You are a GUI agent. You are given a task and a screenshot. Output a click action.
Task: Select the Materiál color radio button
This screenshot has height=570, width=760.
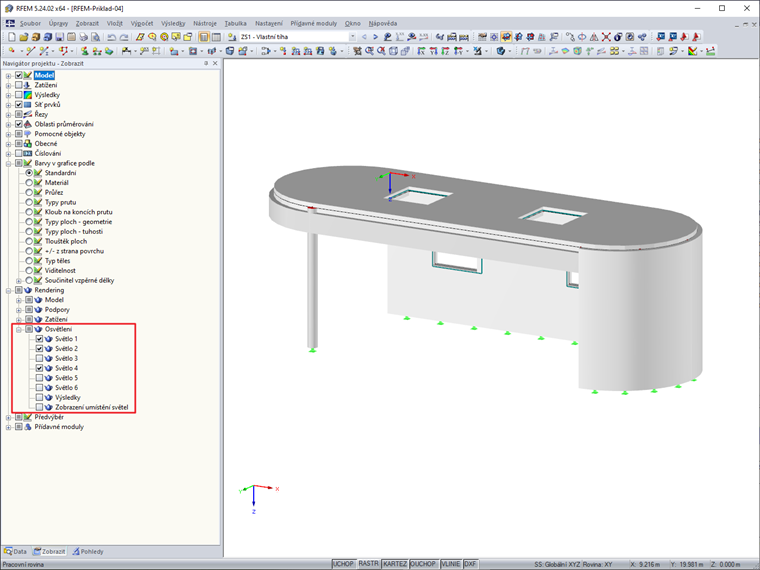tap(29, 182)
